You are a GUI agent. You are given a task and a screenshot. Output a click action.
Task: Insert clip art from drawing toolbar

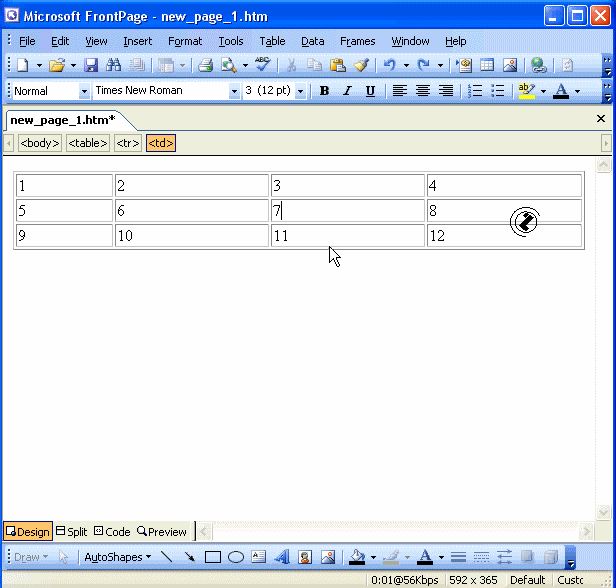[x=305, y=557]
